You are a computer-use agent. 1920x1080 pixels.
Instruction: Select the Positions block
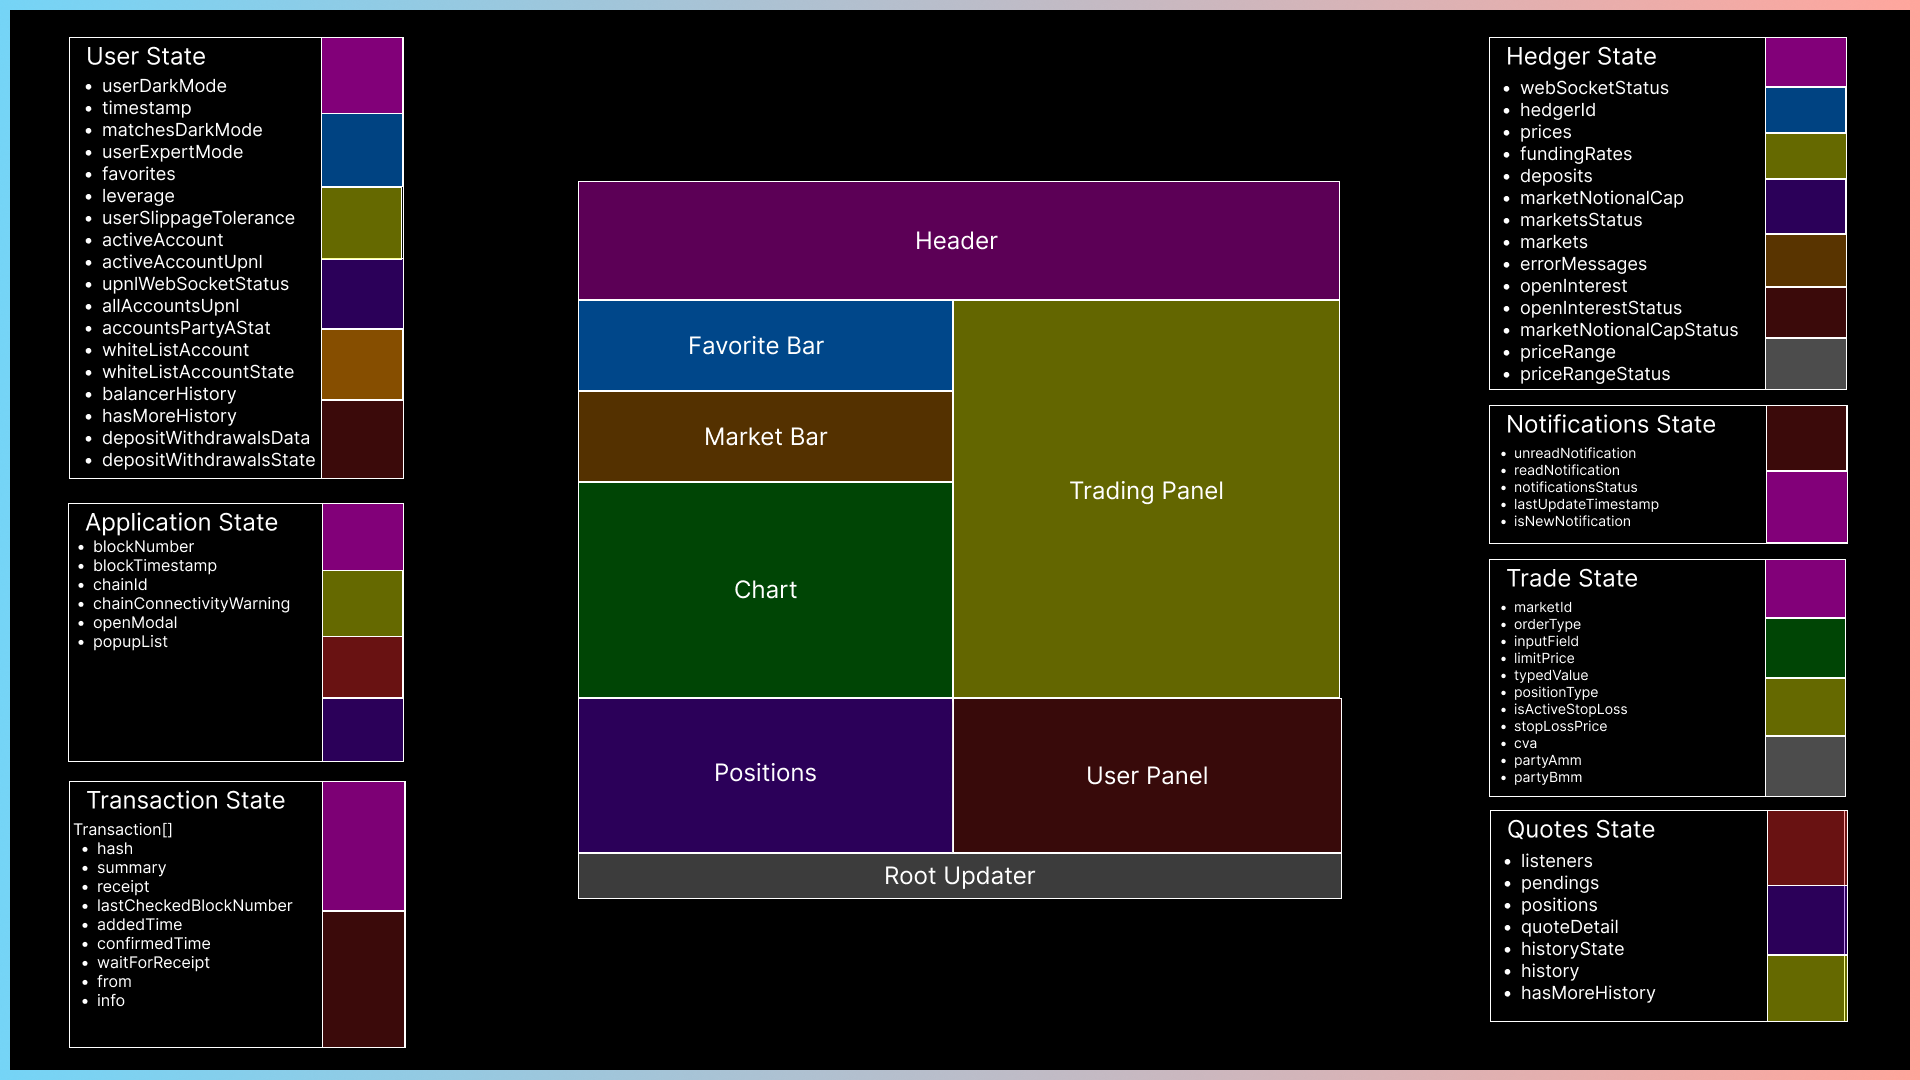tap(765, 774)
